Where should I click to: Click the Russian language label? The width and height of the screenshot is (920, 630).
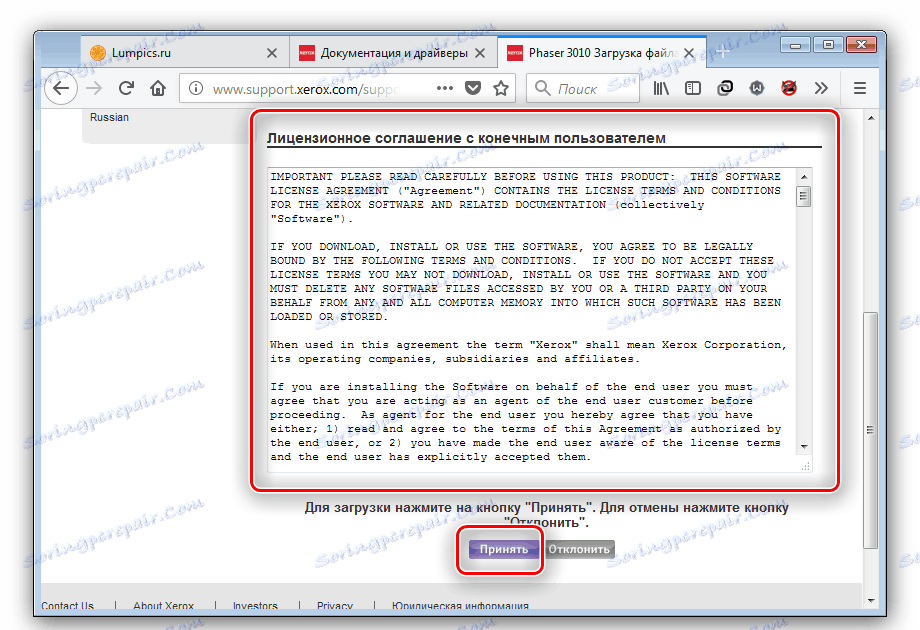point(109,117)
